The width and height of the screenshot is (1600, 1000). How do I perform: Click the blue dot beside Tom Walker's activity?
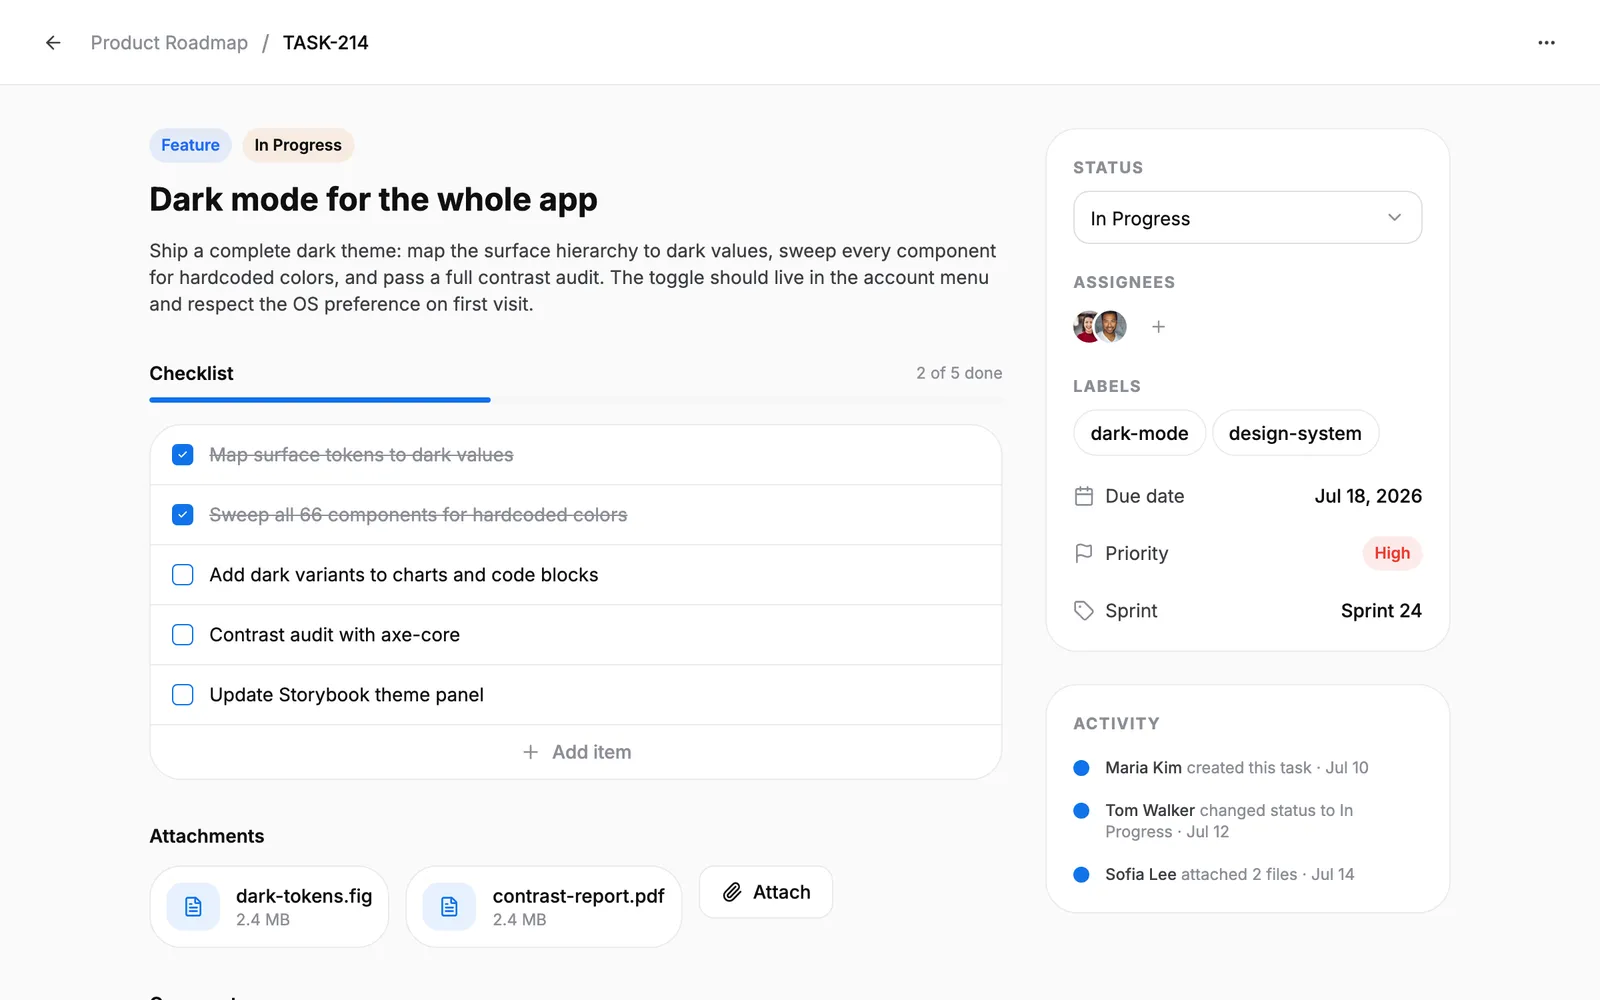(1081, 811)
